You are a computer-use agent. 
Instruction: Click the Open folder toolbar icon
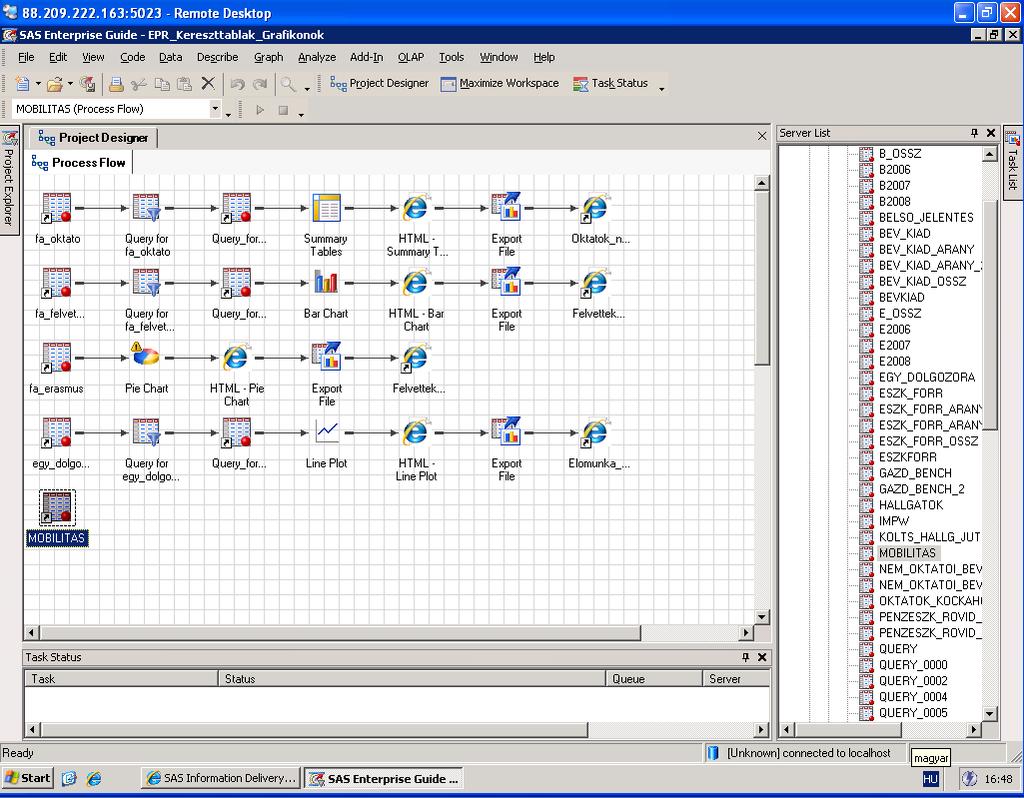[55, 84]
